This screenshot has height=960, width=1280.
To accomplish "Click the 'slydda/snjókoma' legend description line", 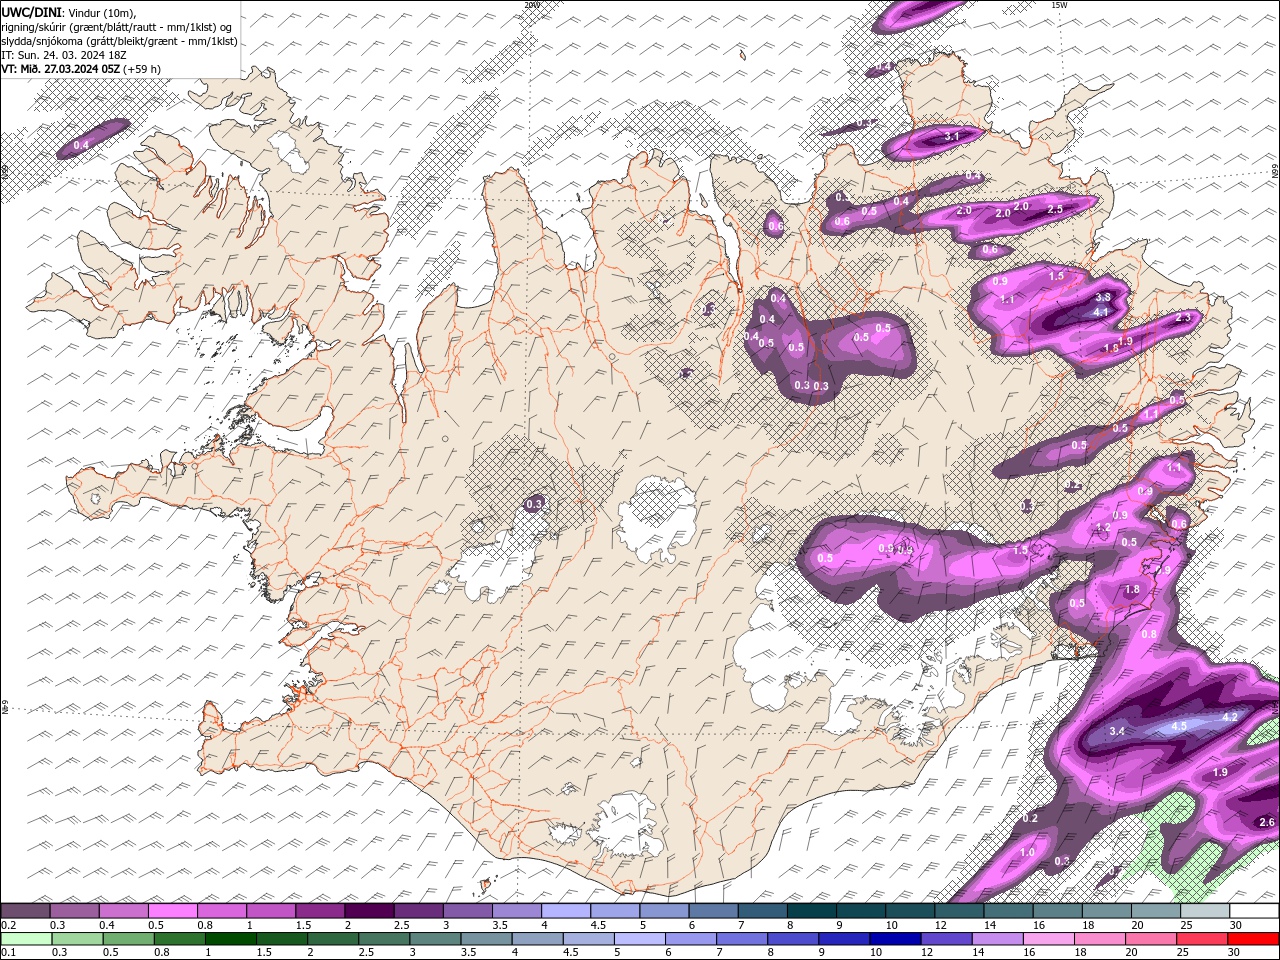I will (119, 41).
